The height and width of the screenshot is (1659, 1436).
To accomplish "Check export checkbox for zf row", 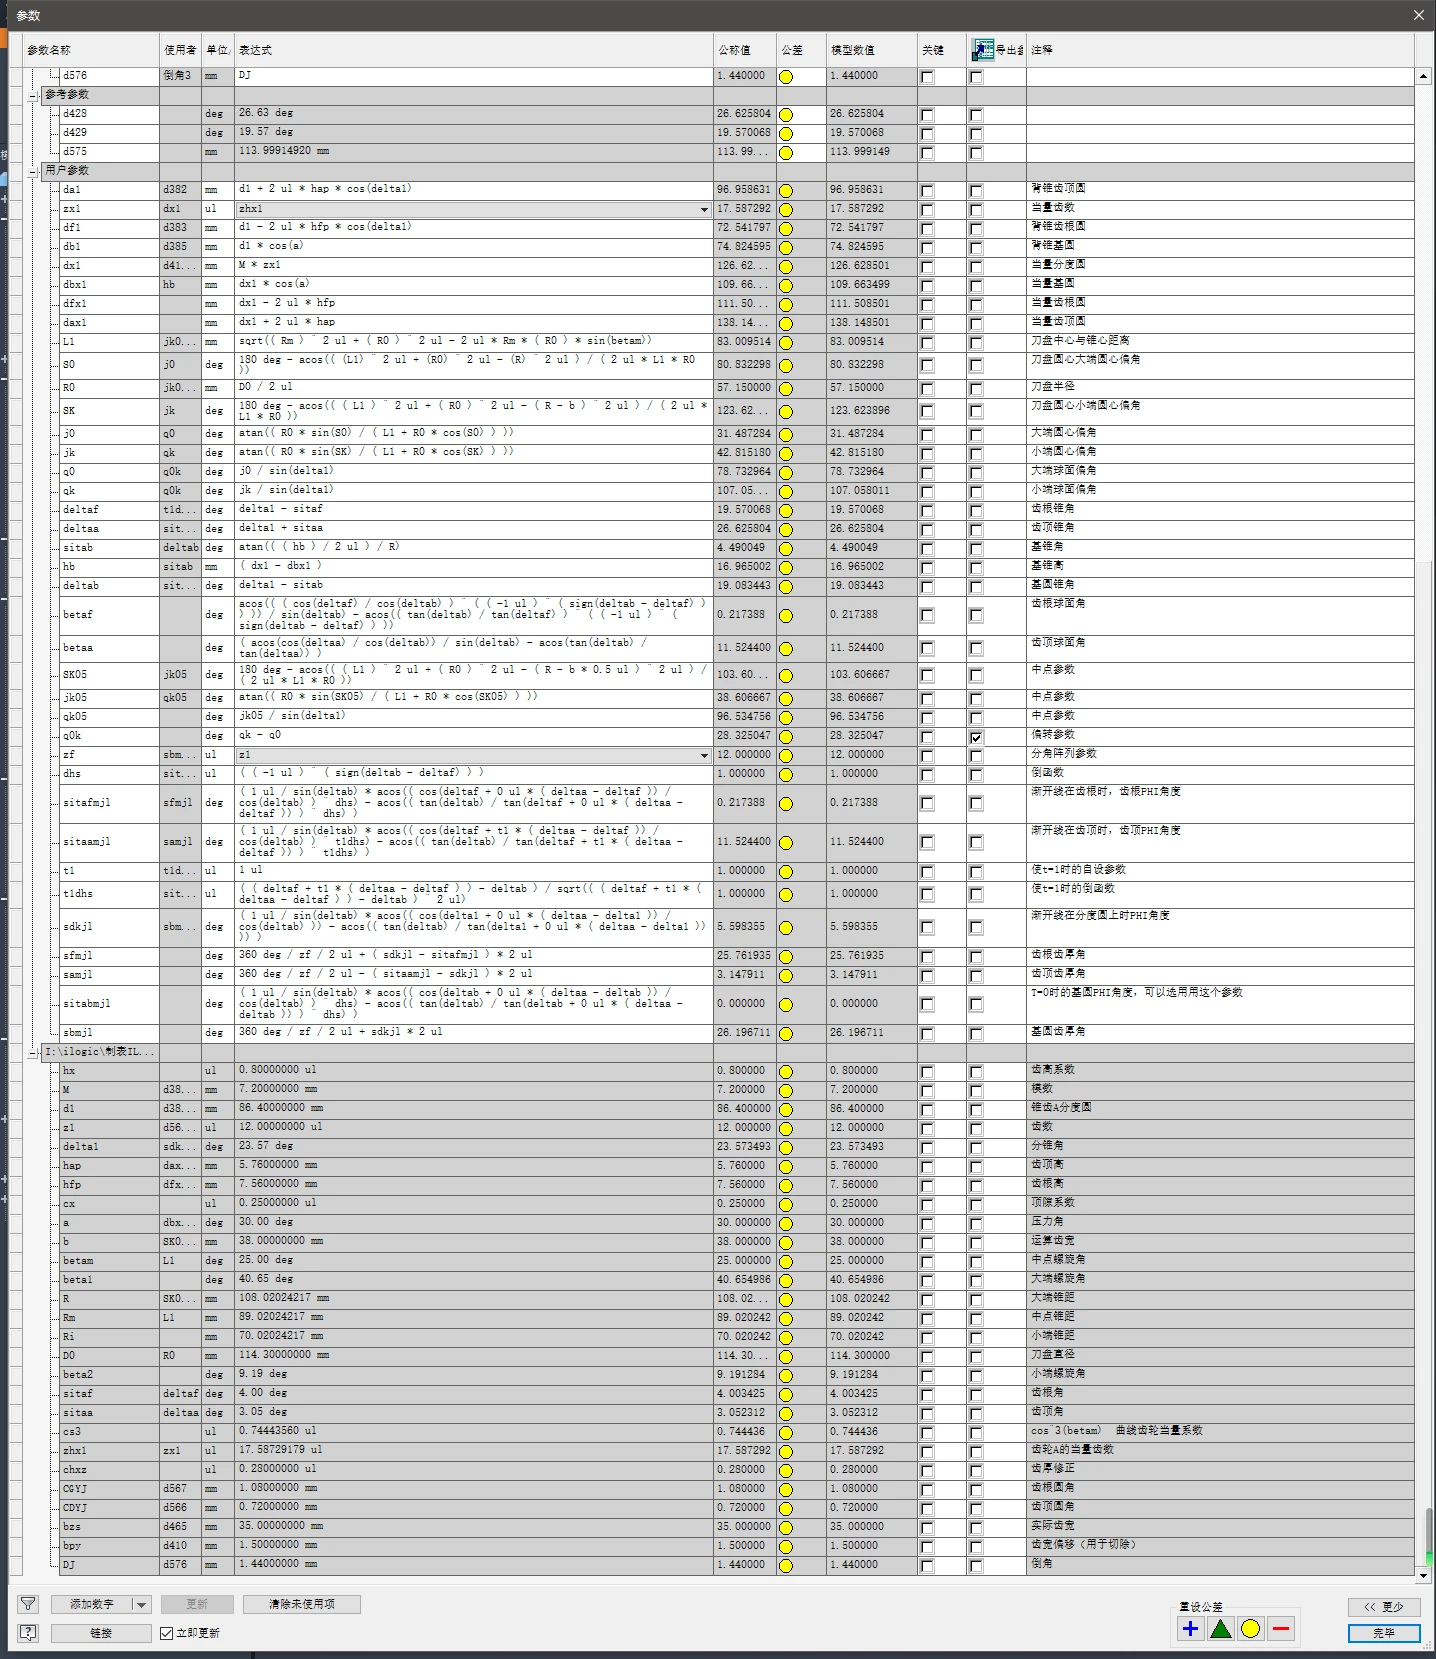I will (x=976, y=756).
